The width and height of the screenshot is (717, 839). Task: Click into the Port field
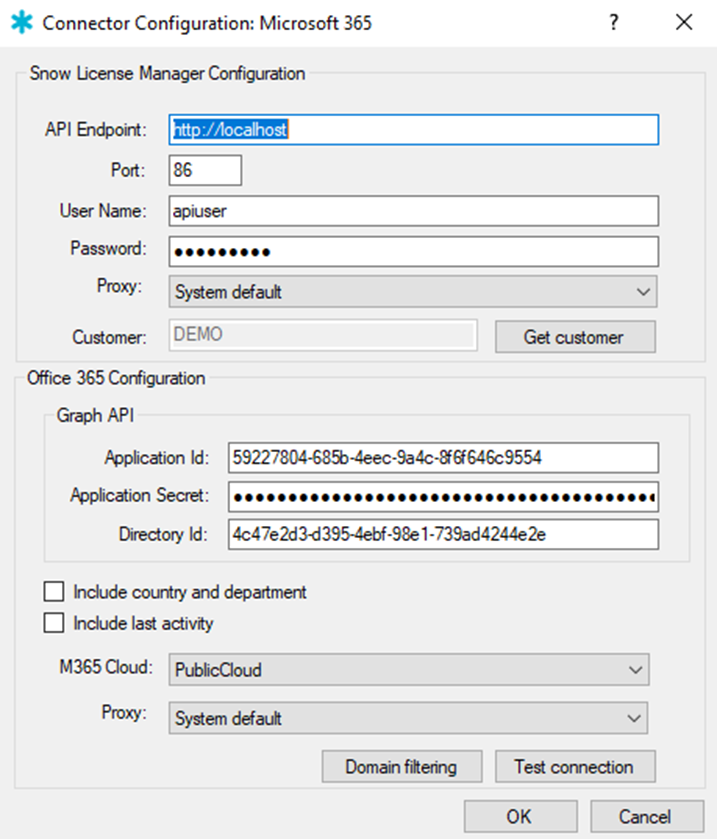(205, 170)
